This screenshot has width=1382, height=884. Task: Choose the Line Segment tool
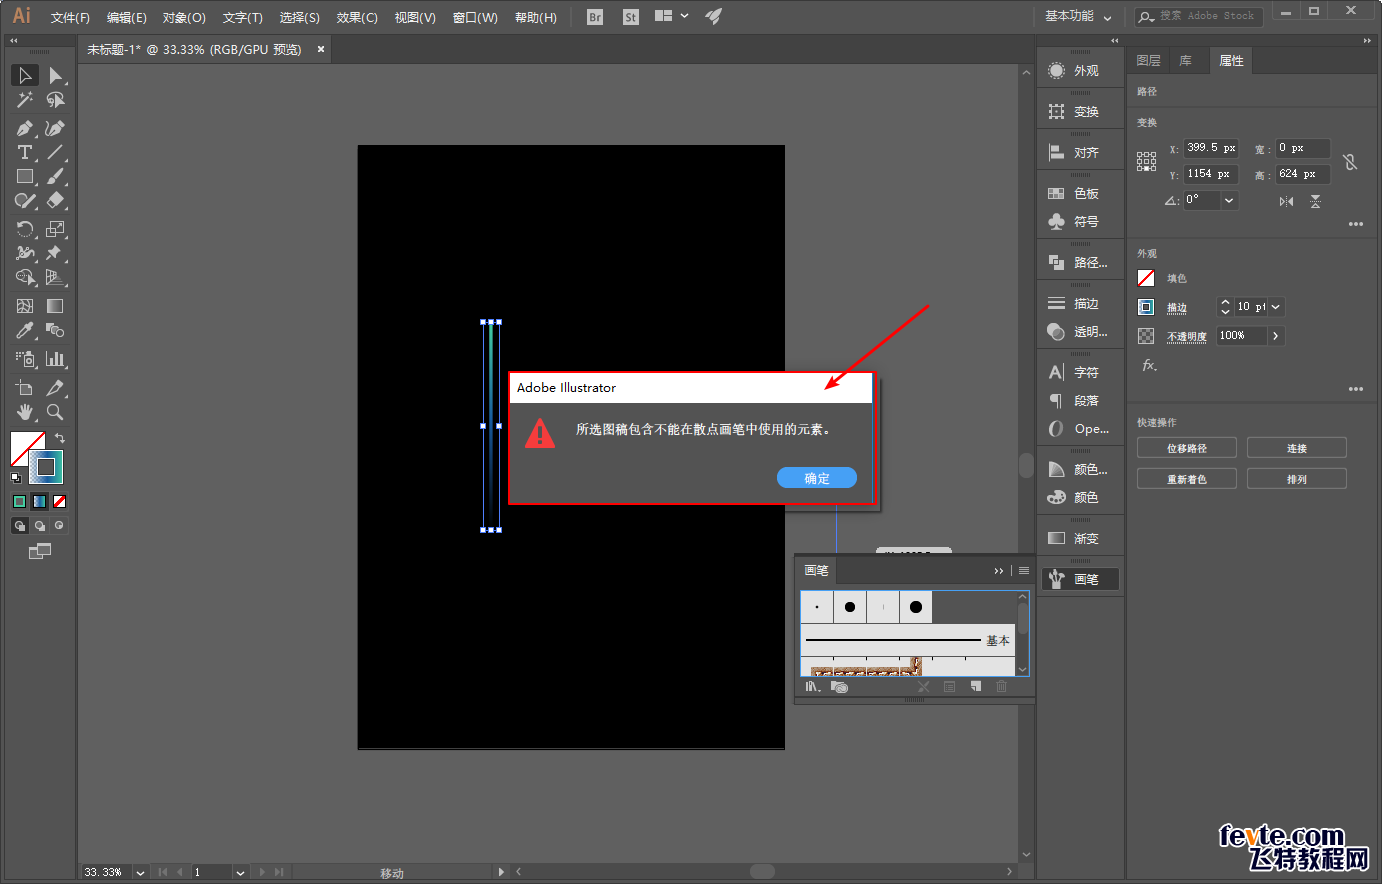[56, 153]
